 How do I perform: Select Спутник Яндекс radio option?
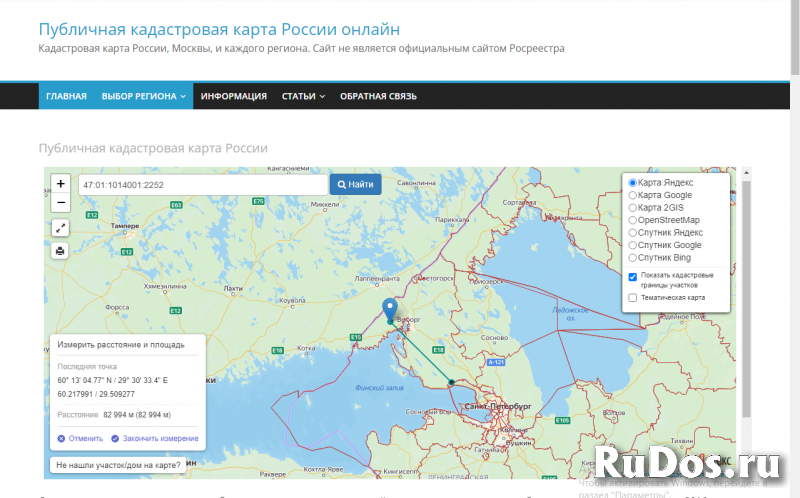coord(632,233)
